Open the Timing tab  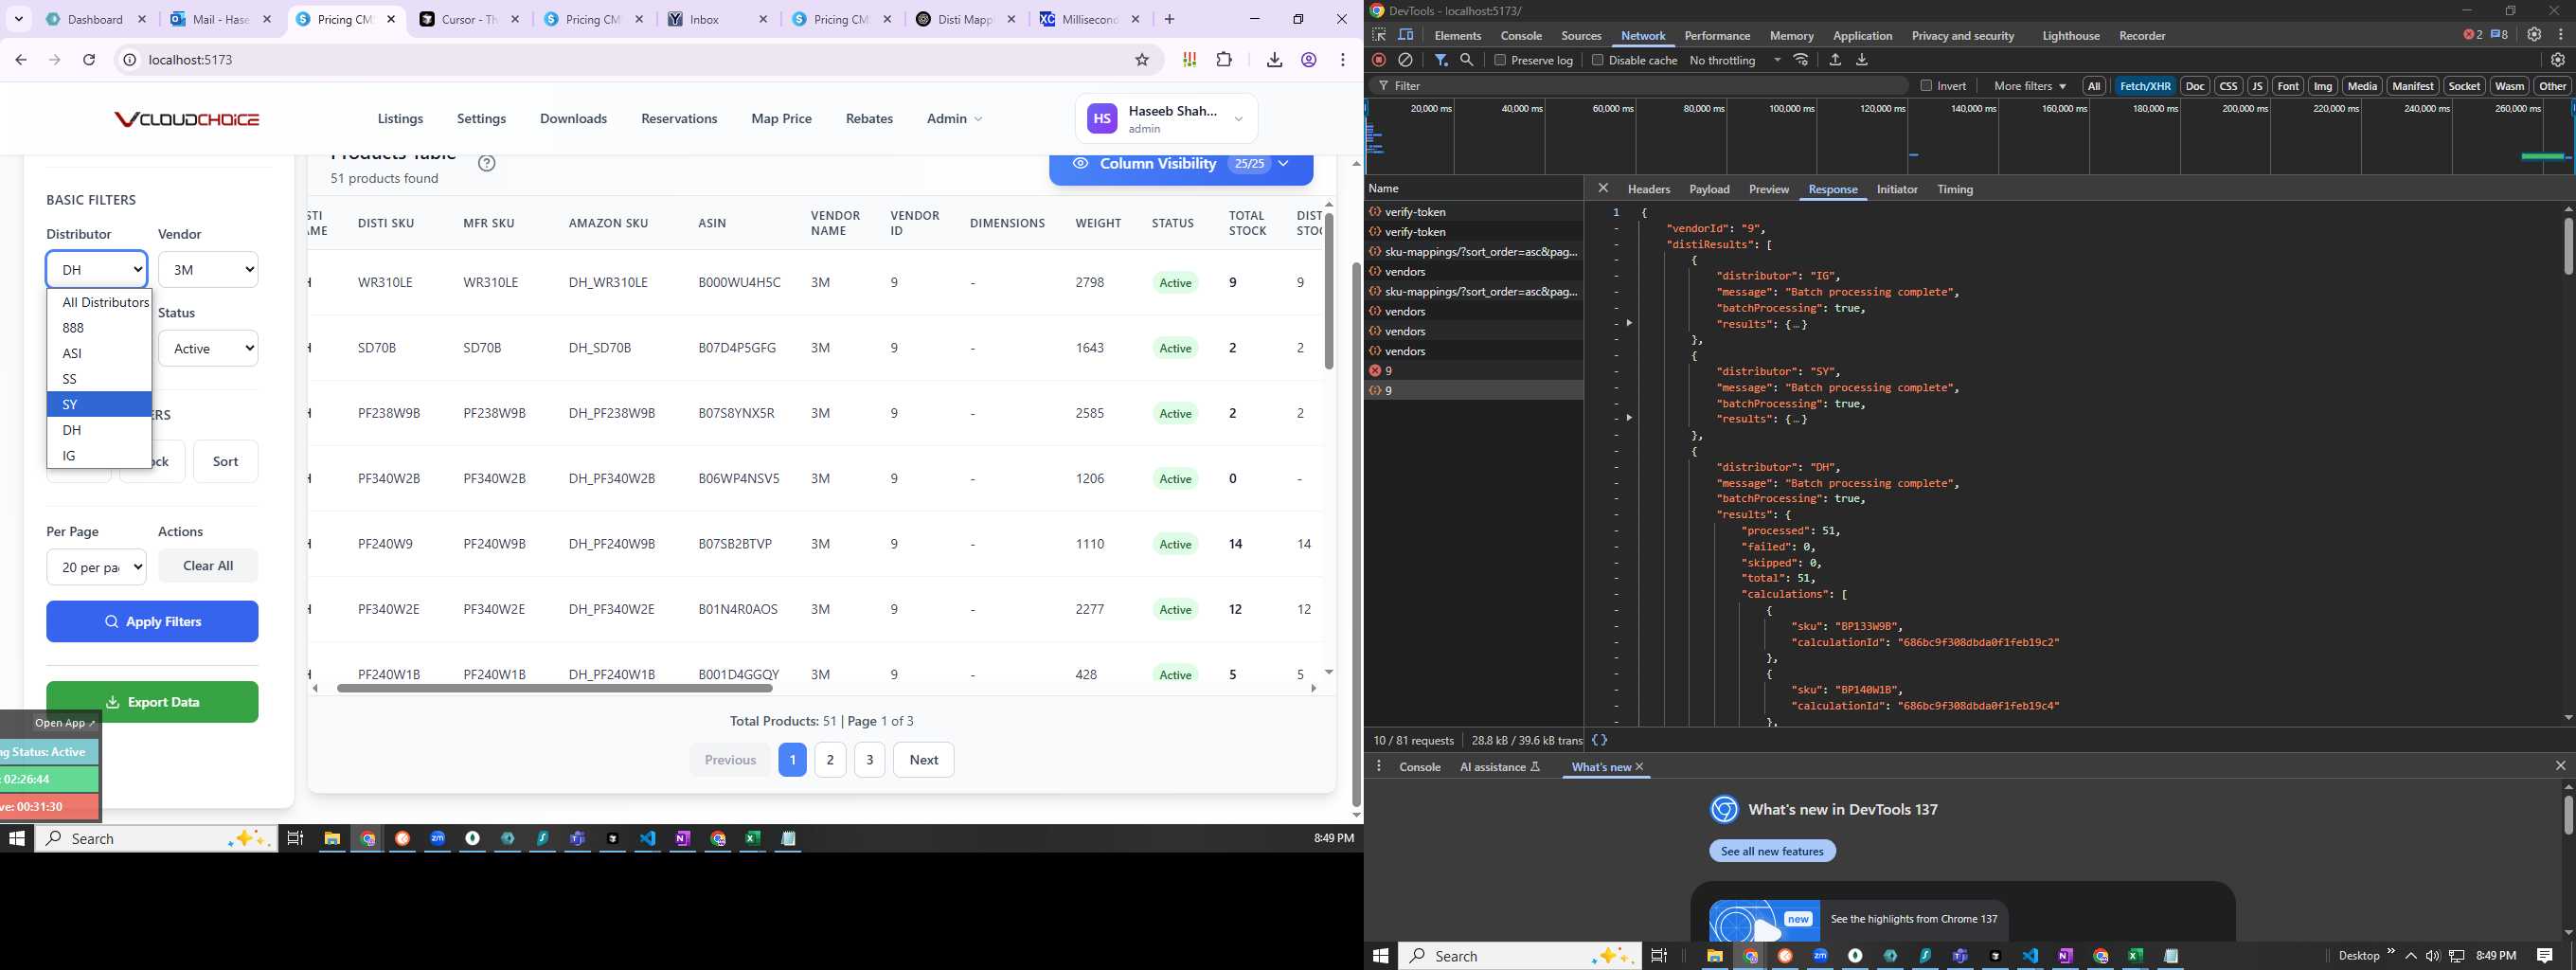[x=1954, y=189]
